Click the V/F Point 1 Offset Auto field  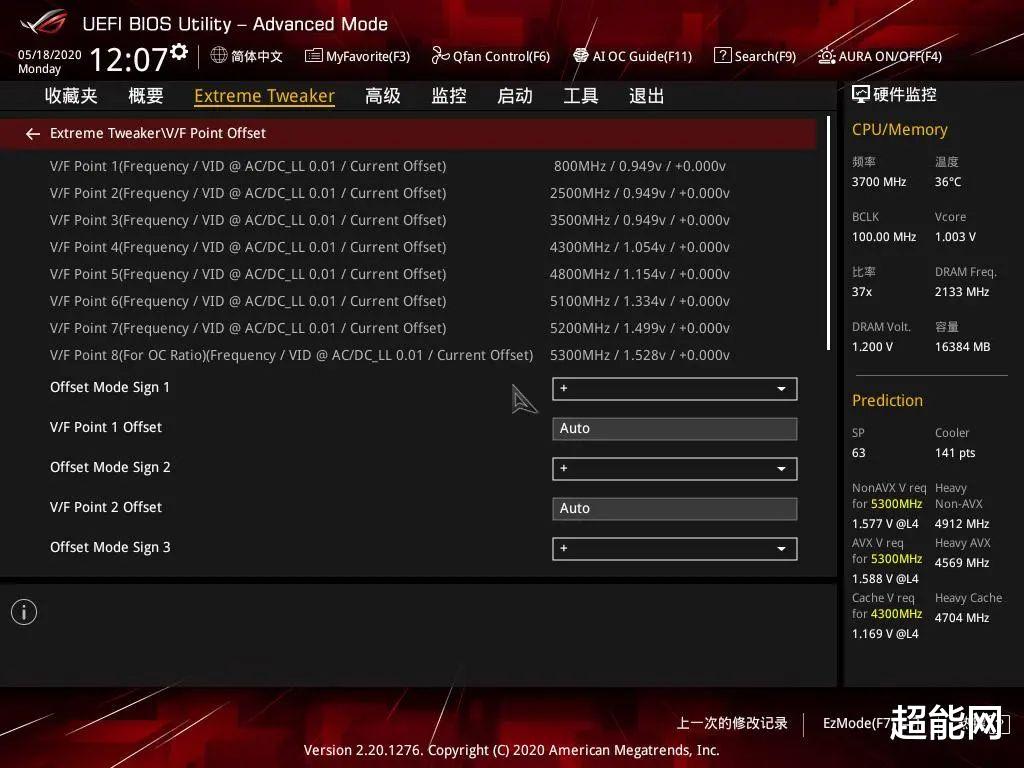click(x=674, y=428)
